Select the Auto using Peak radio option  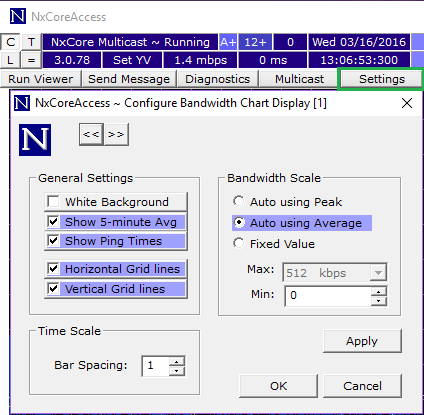coord(239,201)
